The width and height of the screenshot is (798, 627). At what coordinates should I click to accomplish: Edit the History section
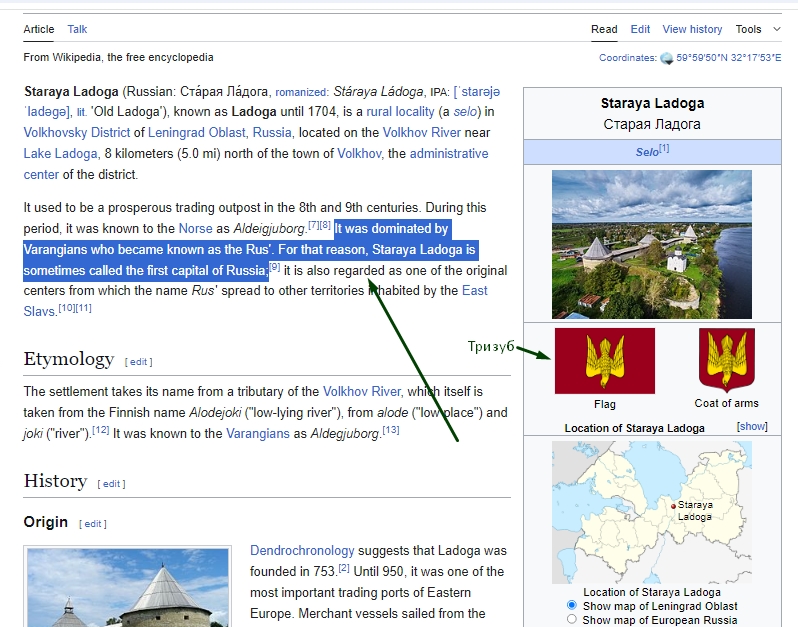(111, 484)
